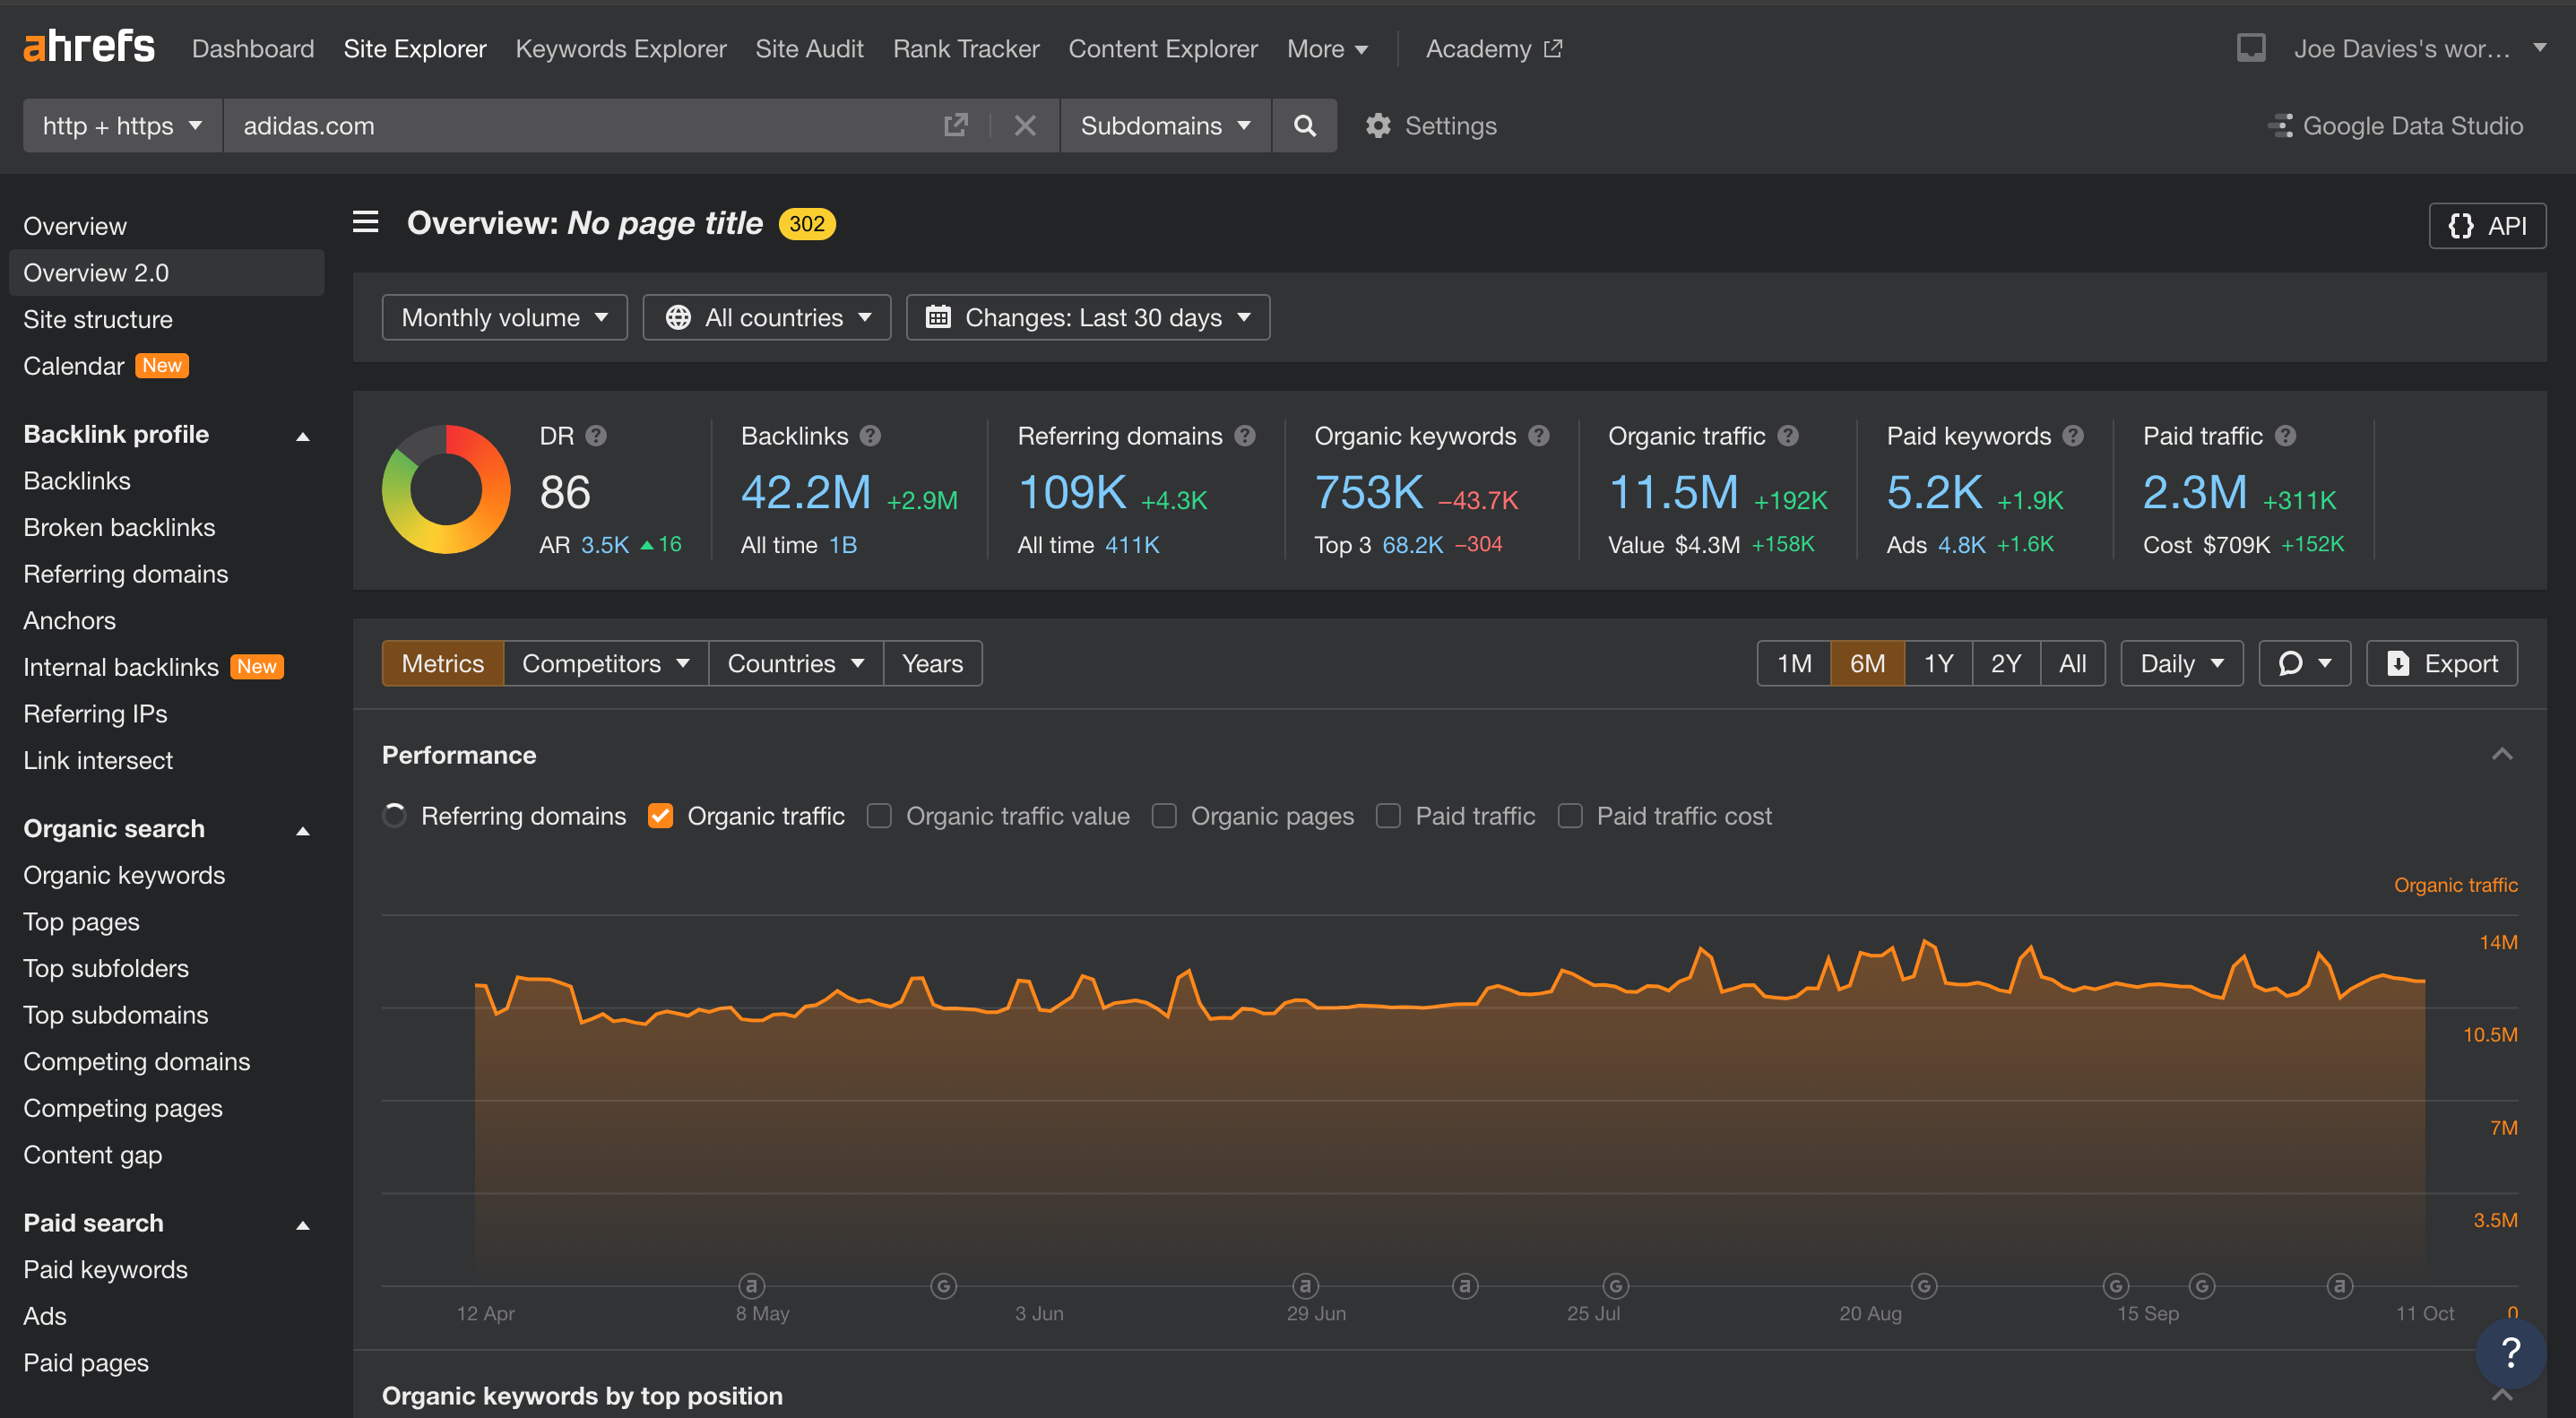The image size is (2576, 1418).
Task: Go to Keywords Explorer
Action: pyautogui.click(x=620, y=48)
